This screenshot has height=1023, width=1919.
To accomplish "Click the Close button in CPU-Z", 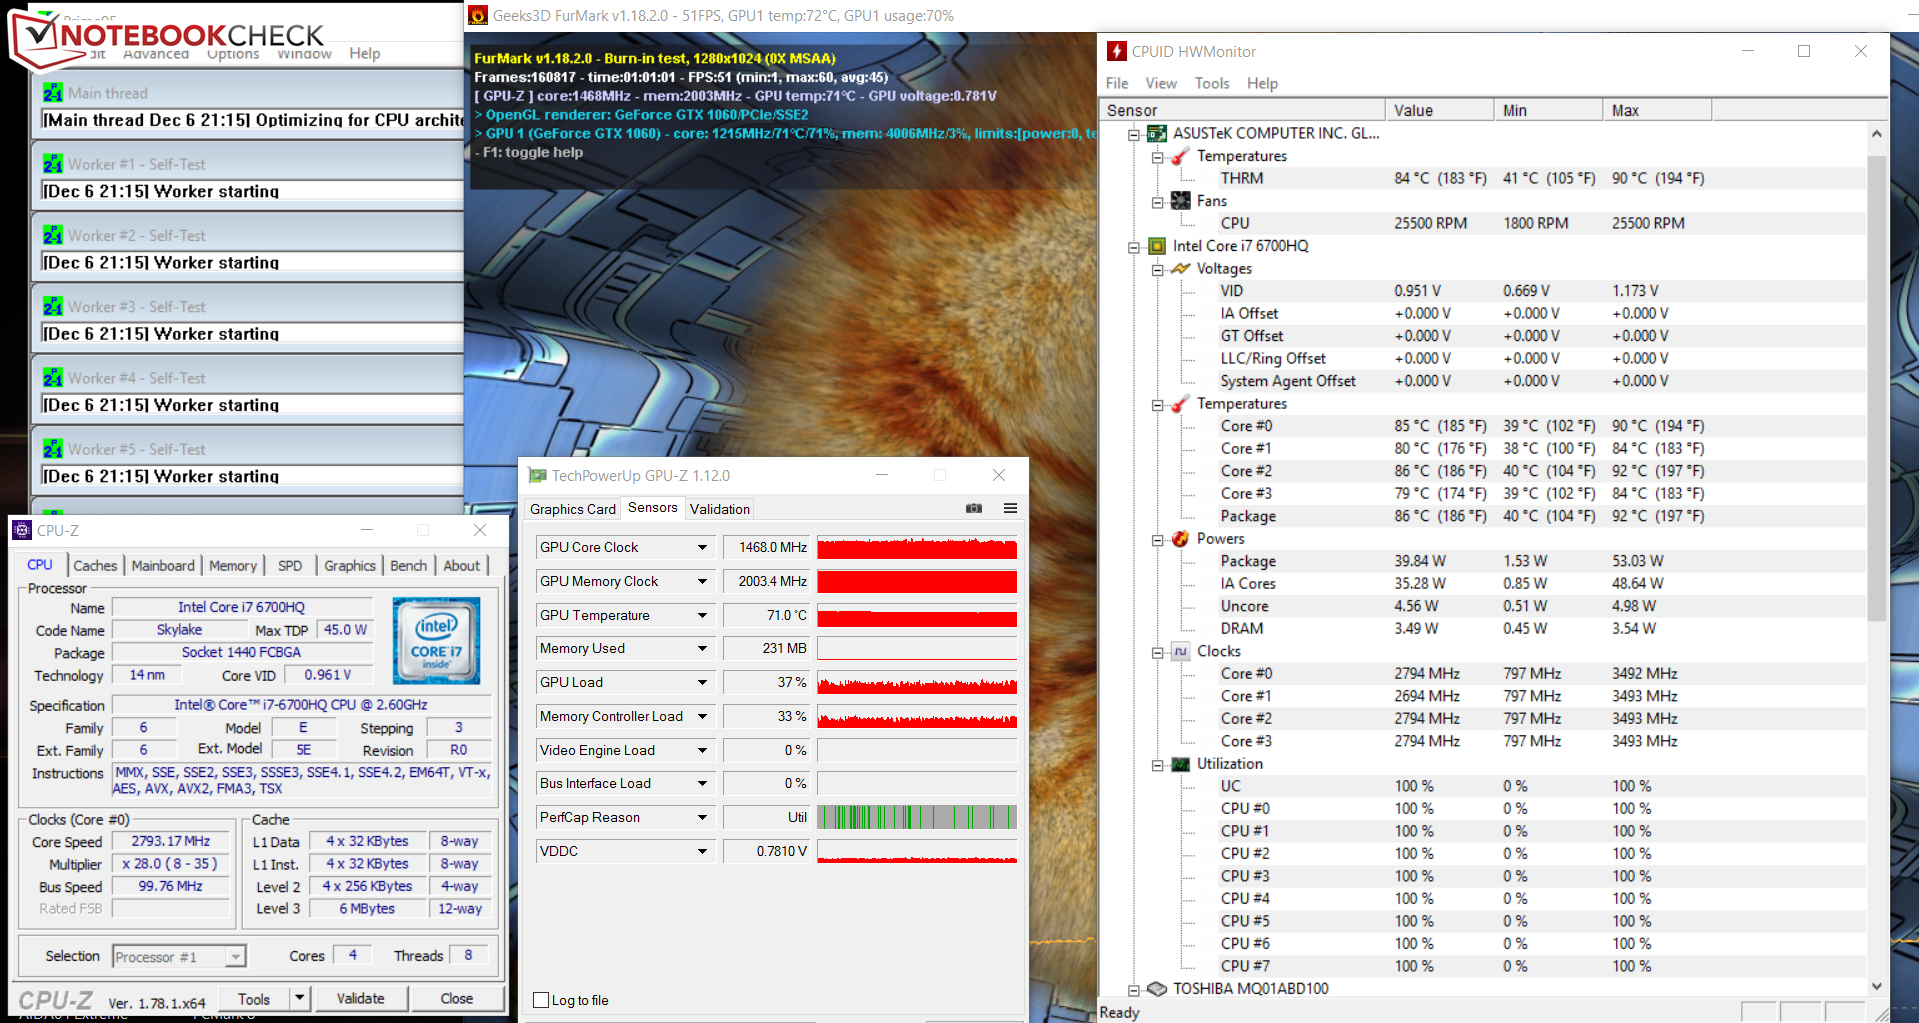I will click(x=457, y=998).
